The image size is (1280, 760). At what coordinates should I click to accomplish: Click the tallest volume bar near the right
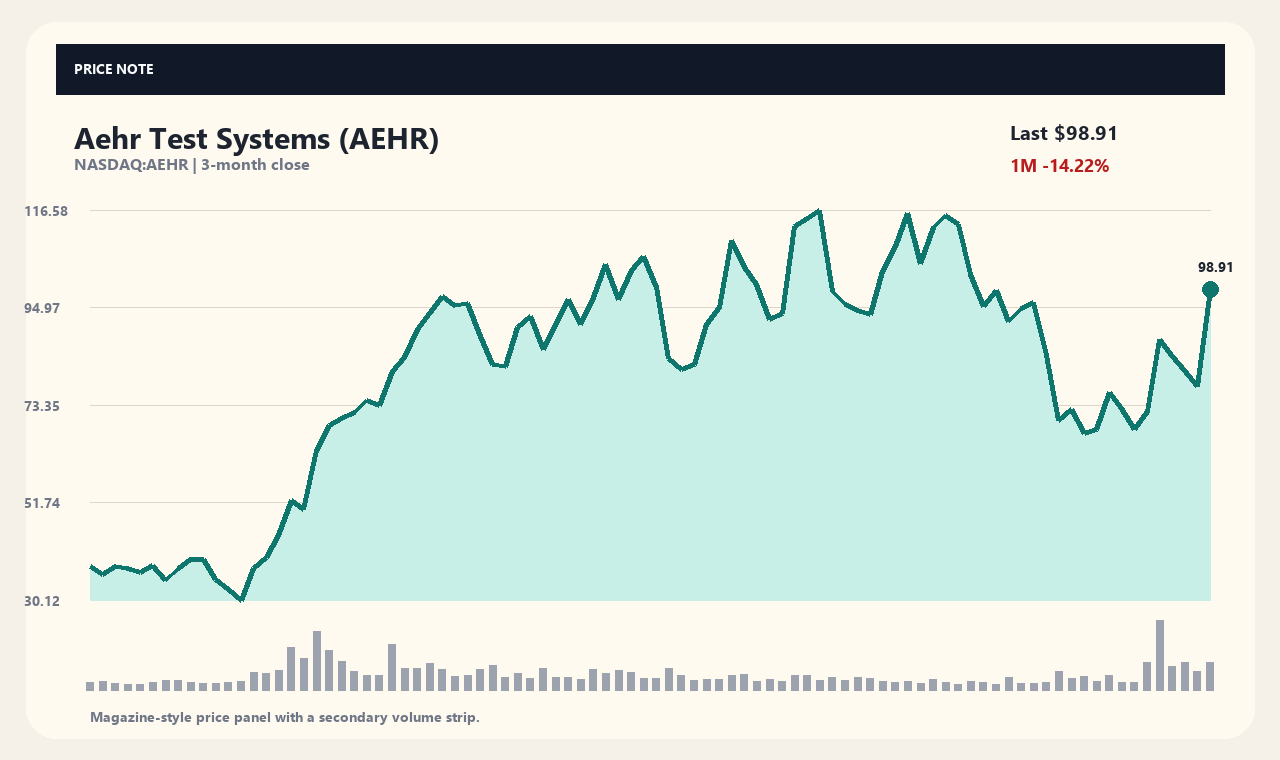tap(1160, 655)
